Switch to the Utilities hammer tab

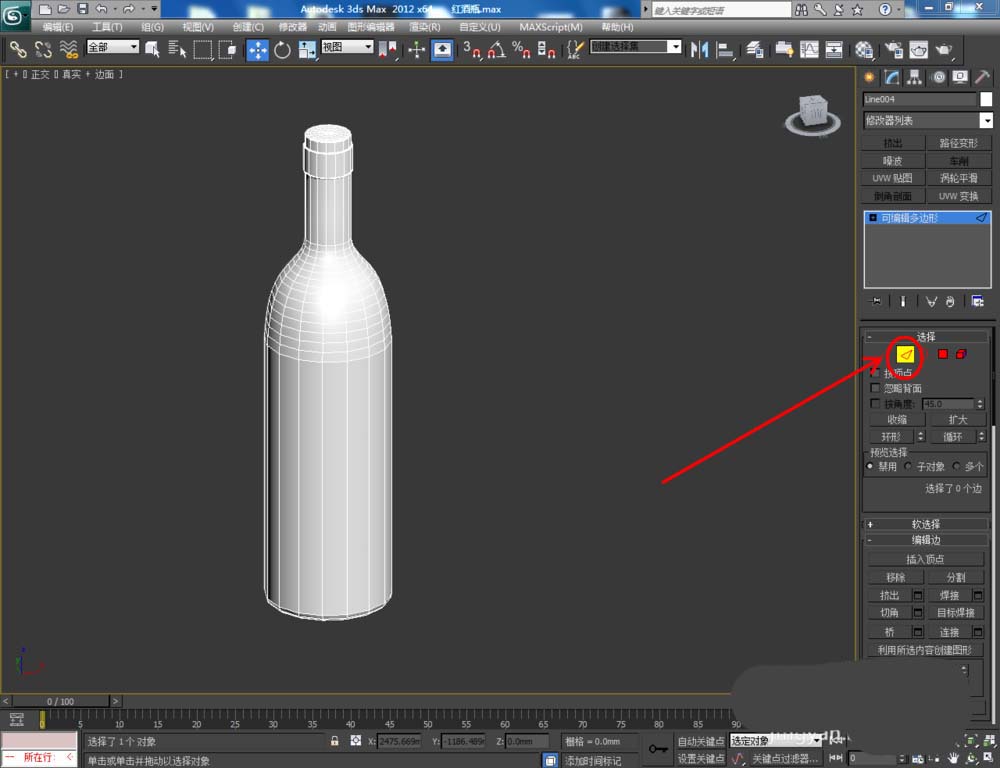point(982,77)
